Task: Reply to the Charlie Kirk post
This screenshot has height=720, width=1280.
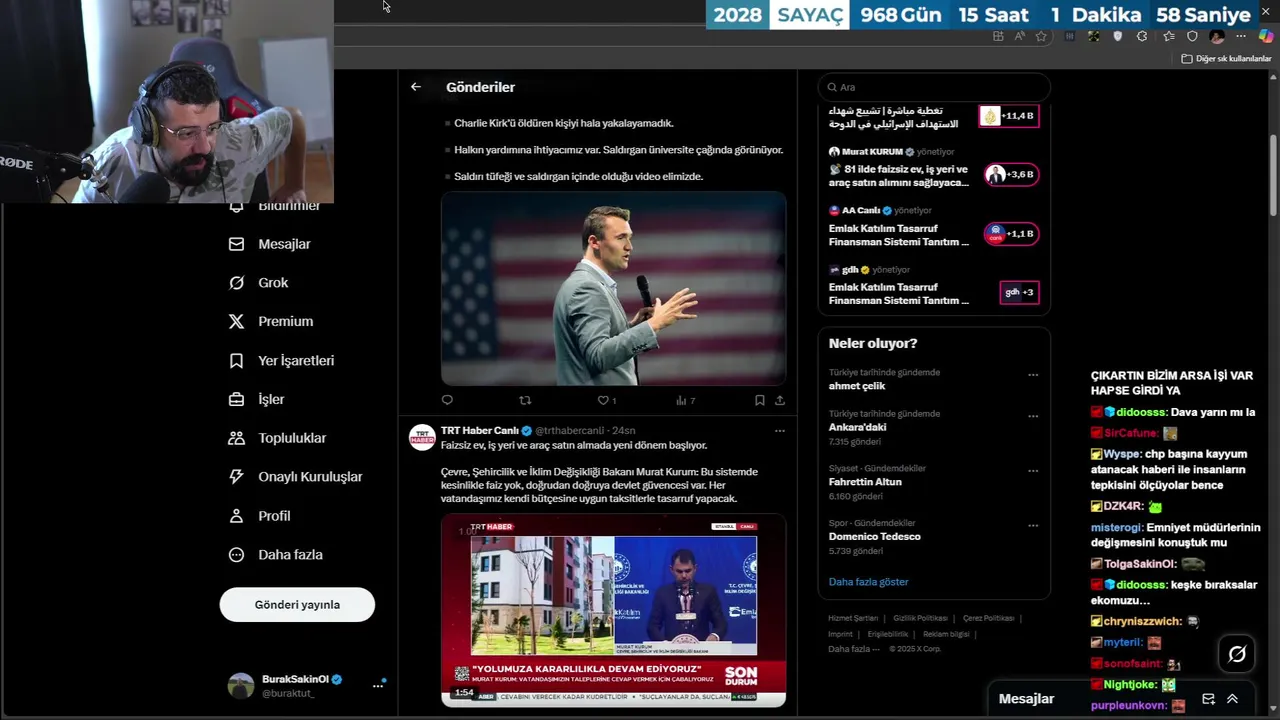Action: tap(447, 400)
